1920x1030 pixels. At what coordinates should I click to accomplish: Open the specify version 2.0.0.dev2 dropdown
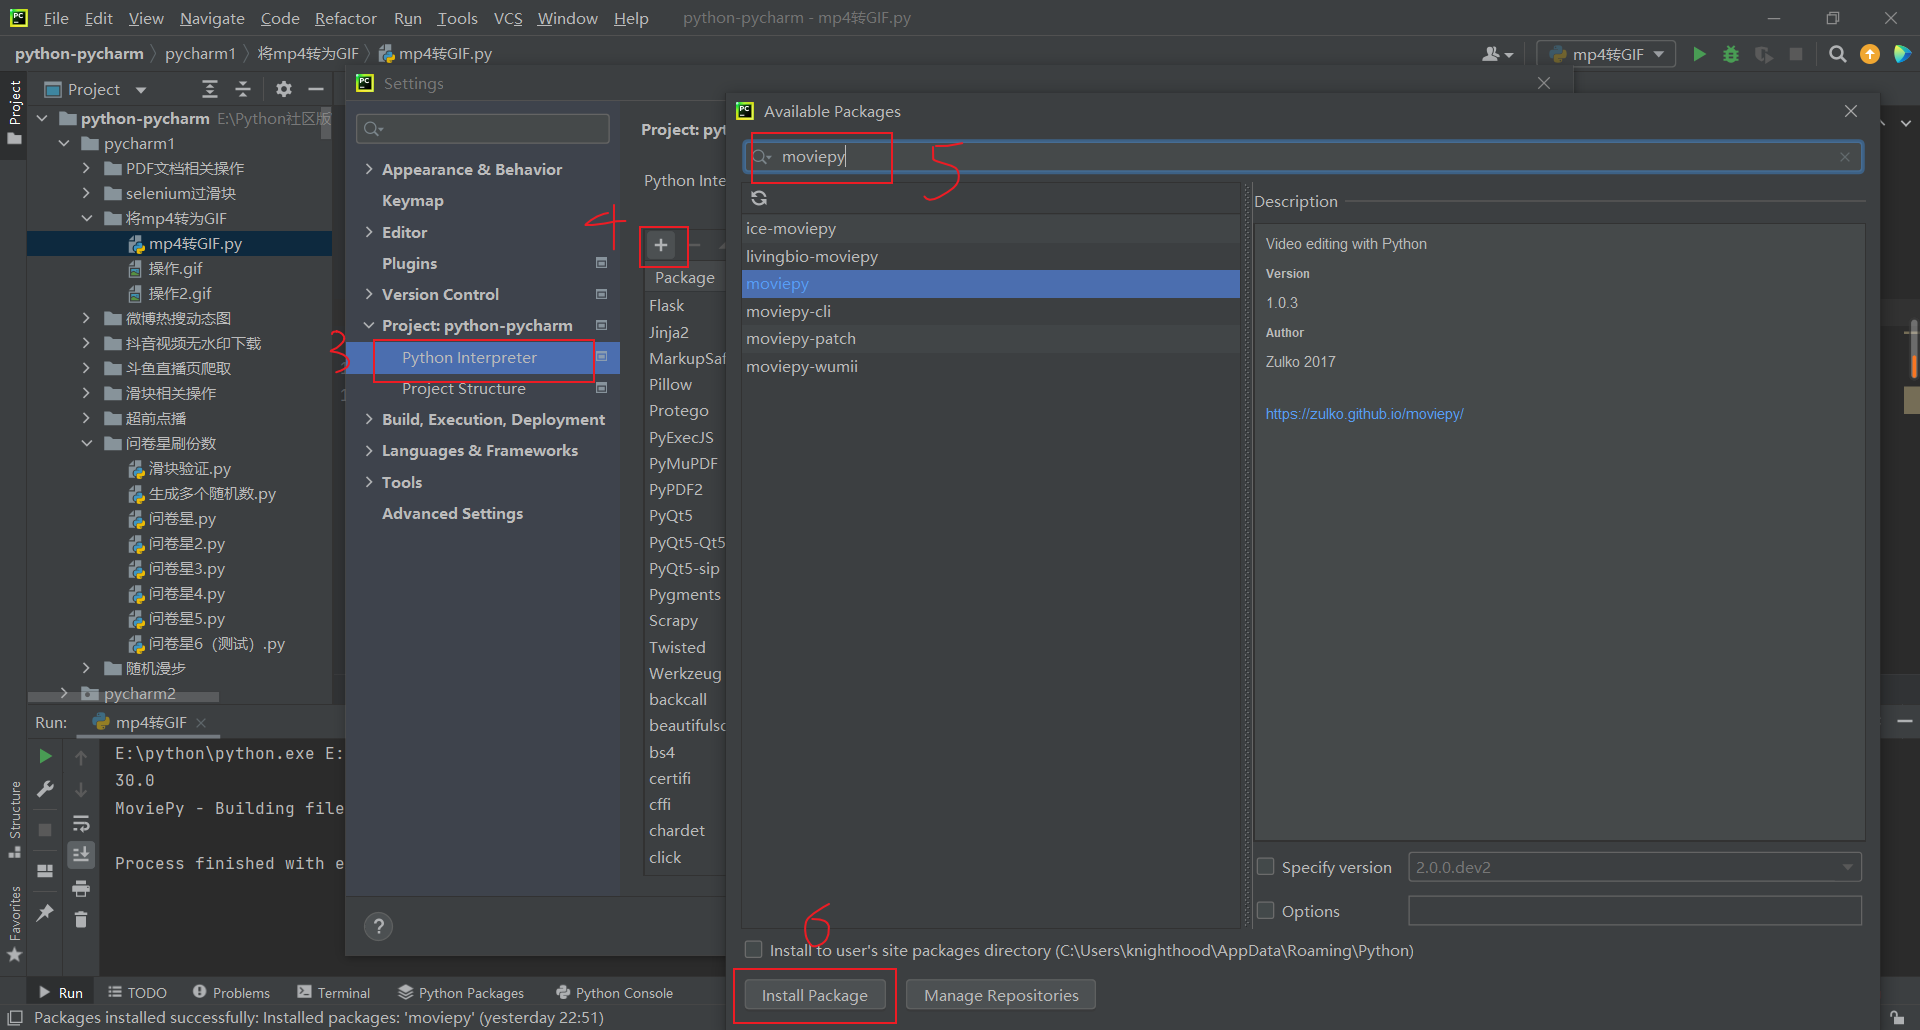pos(1635,867)
